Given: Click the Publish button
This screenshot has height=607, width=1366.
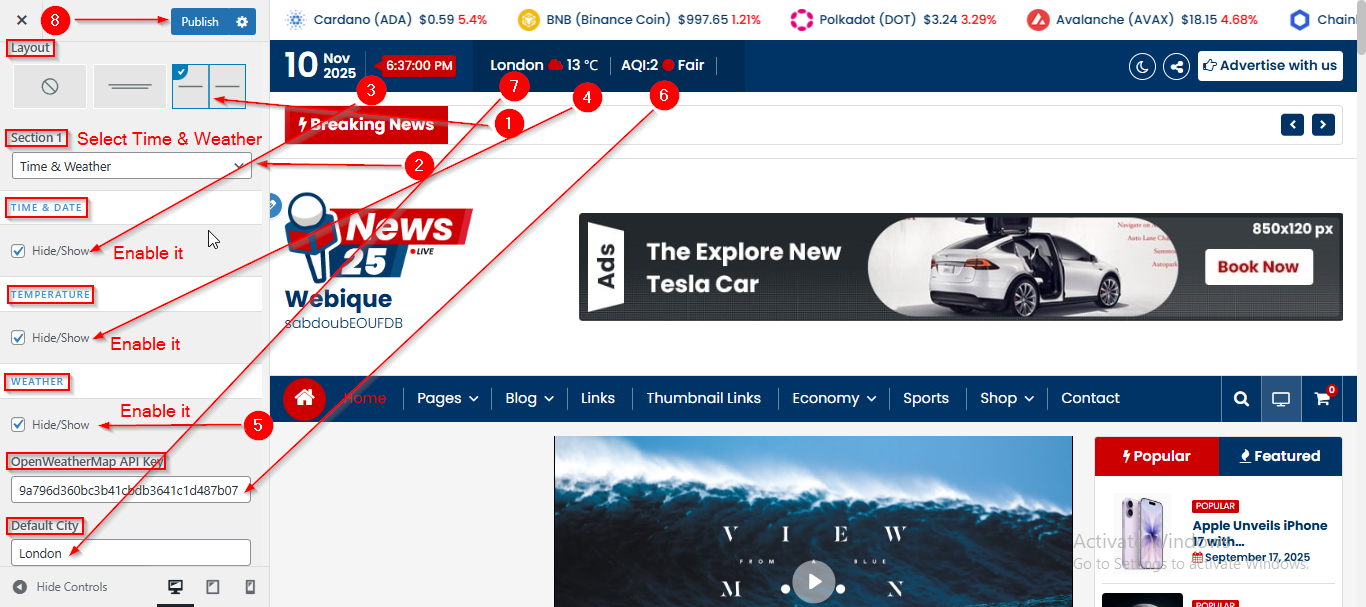Looking at the screenshot, I should pyautogui.click(x=200, y=21).
